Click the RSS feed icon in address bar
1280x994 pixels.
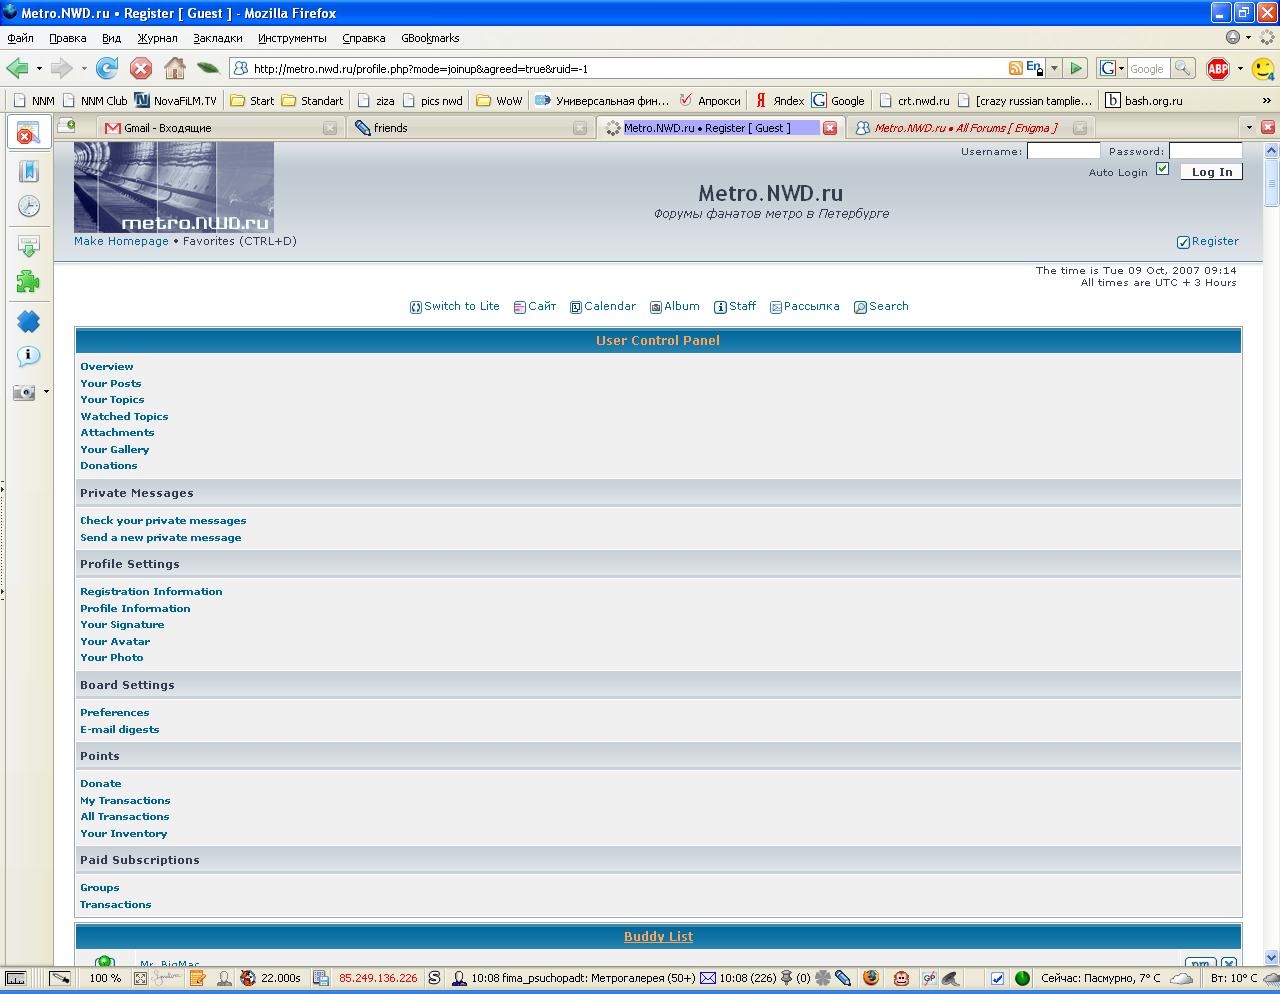(x=1015, y=68)
